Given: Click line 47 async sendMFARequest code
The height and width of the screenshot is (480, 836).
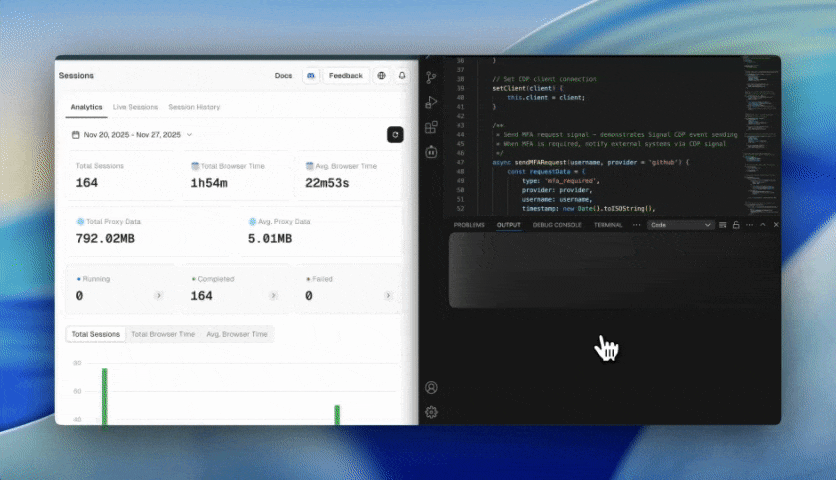Looking at the screenshot, I should click(x=590, y=162).
